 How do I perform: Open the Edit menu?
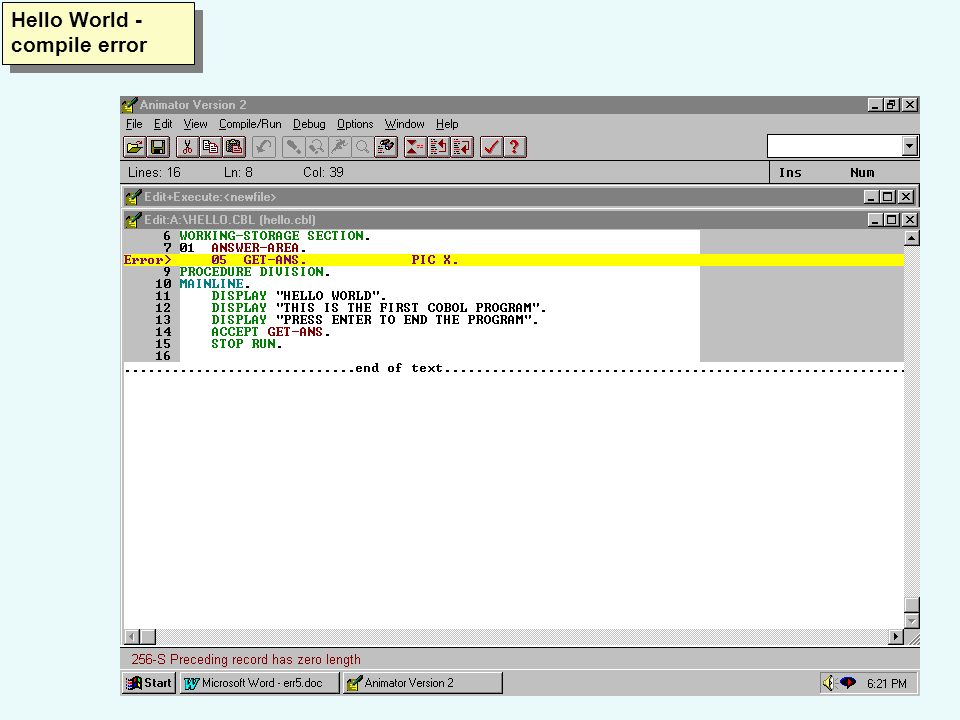tap(163, 124)
